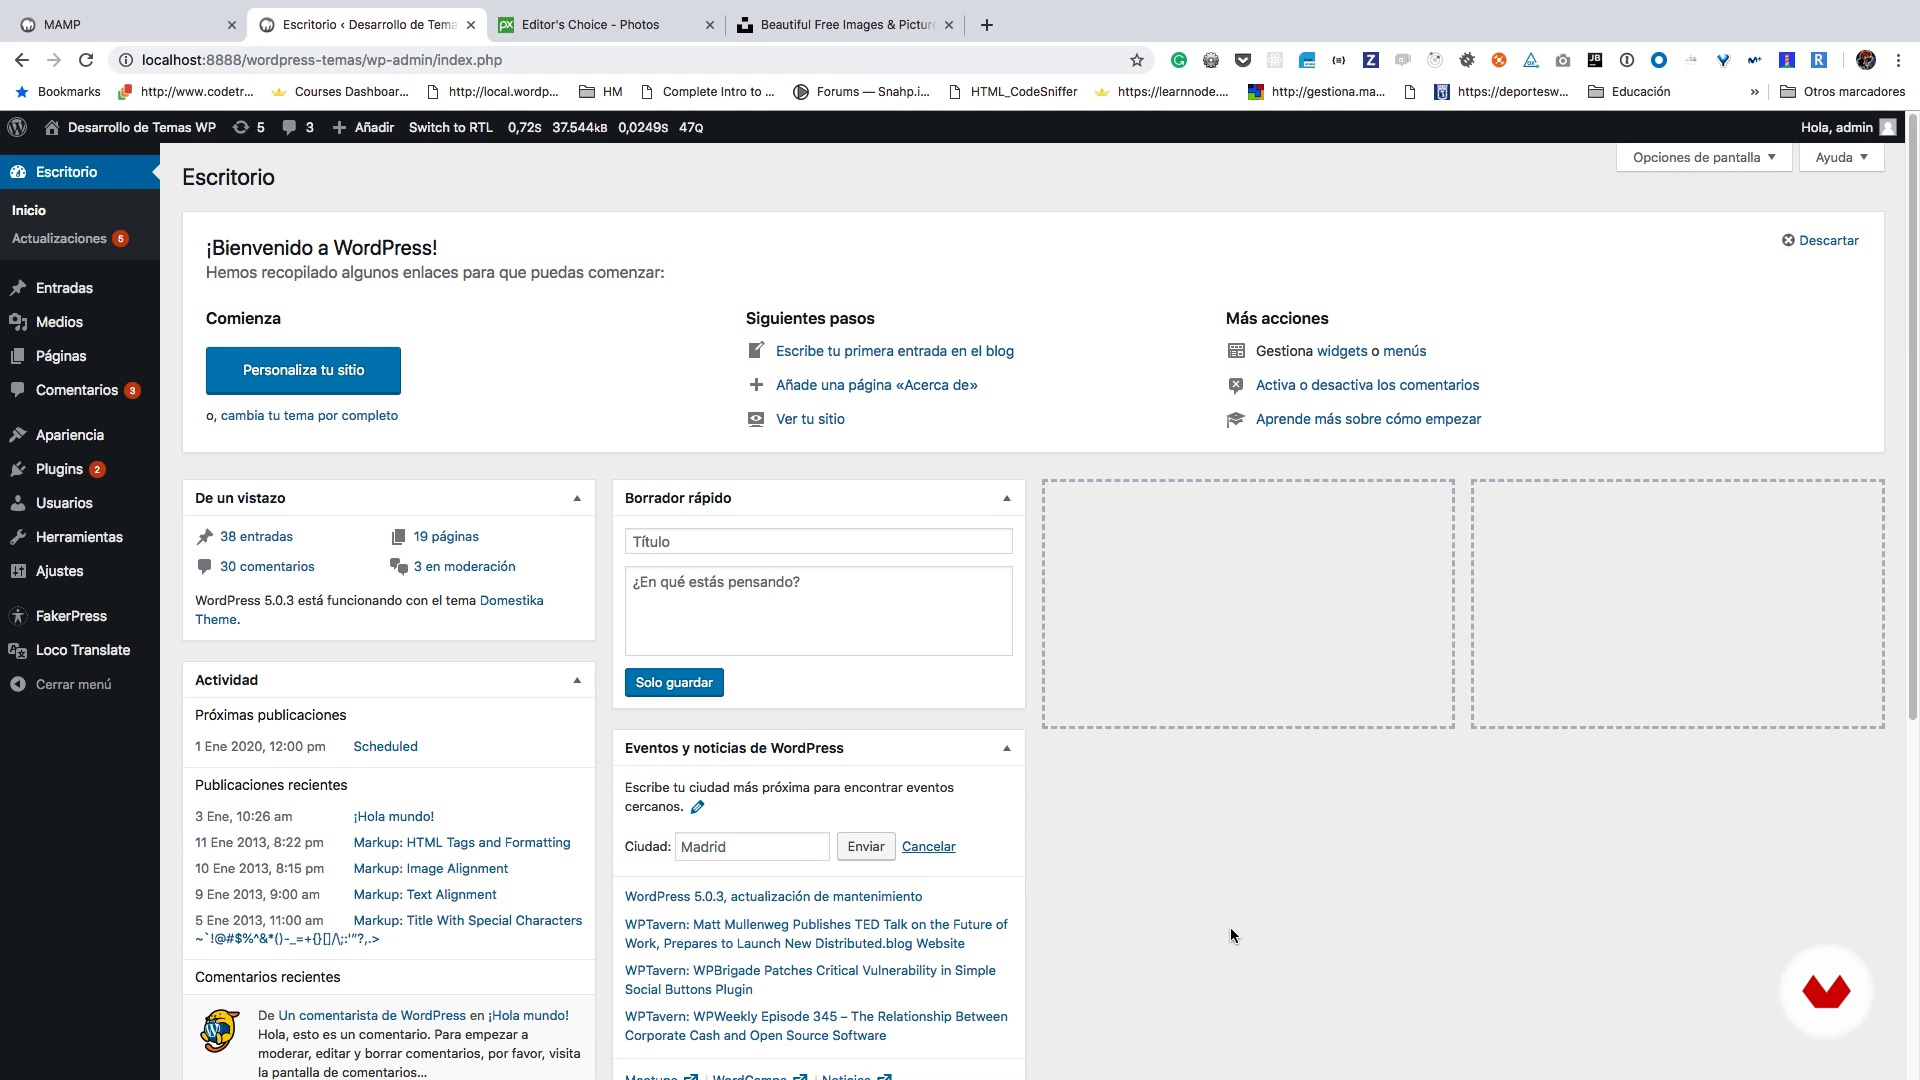The width and height of the screenshot is (1920, 1080).
Task: Click Activa o desactiva los comentarios
Action: tap(1367, 385)
